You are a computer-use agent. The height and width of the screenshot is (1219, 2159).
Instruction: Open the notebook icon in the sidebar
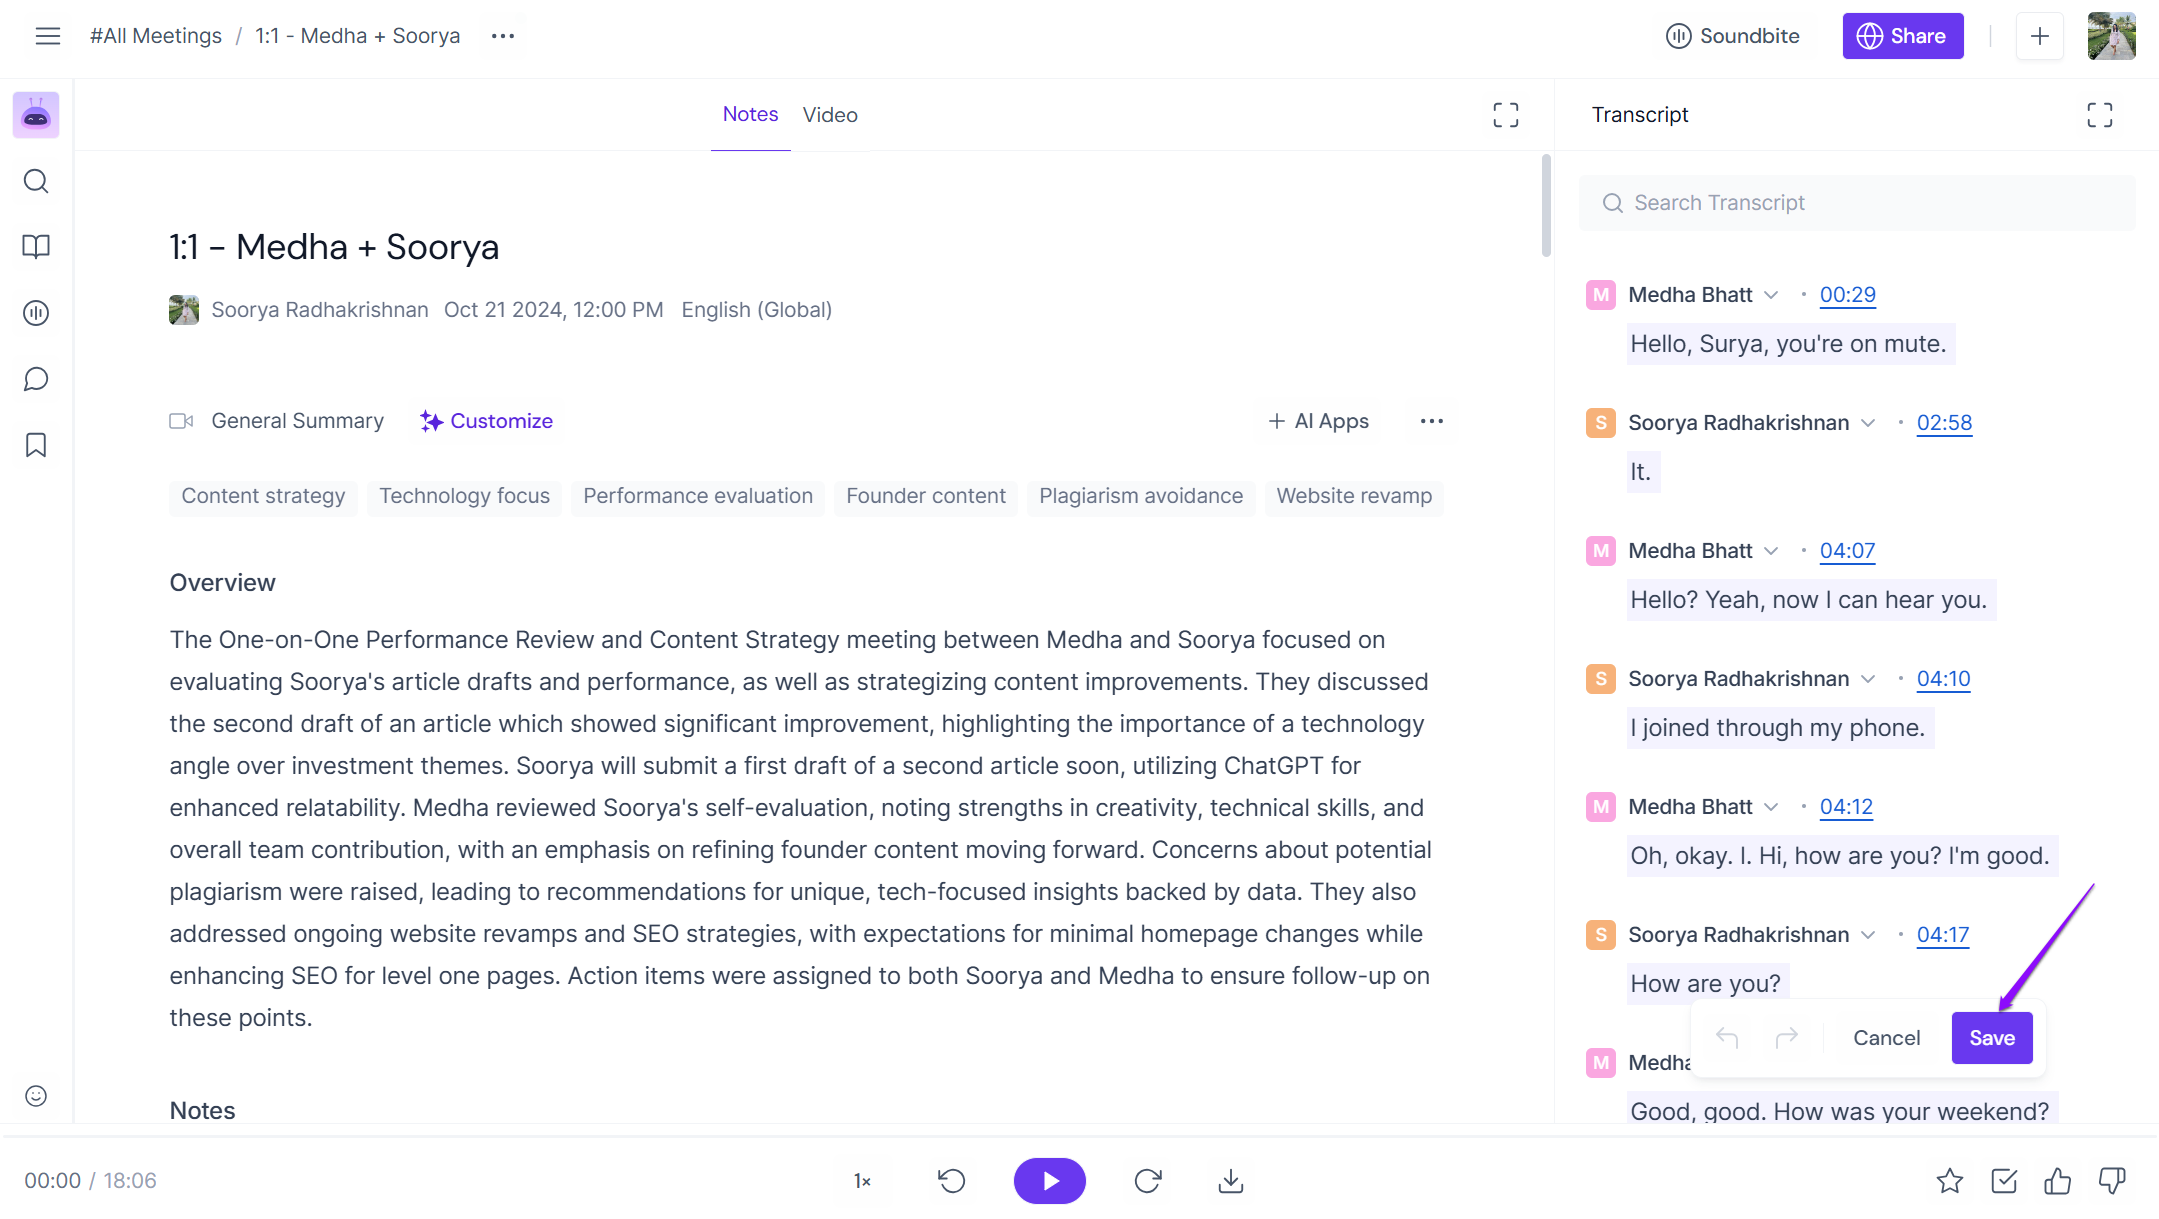coord(36,246)
